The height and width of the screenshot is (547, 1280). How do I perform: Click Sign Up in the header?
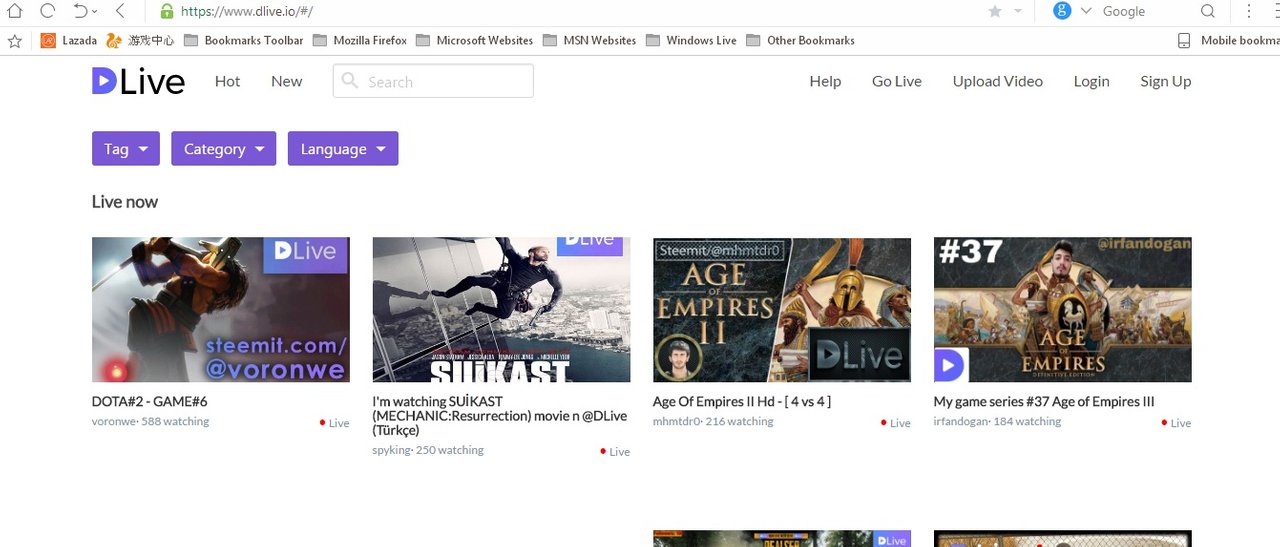tap(1166, 81)
